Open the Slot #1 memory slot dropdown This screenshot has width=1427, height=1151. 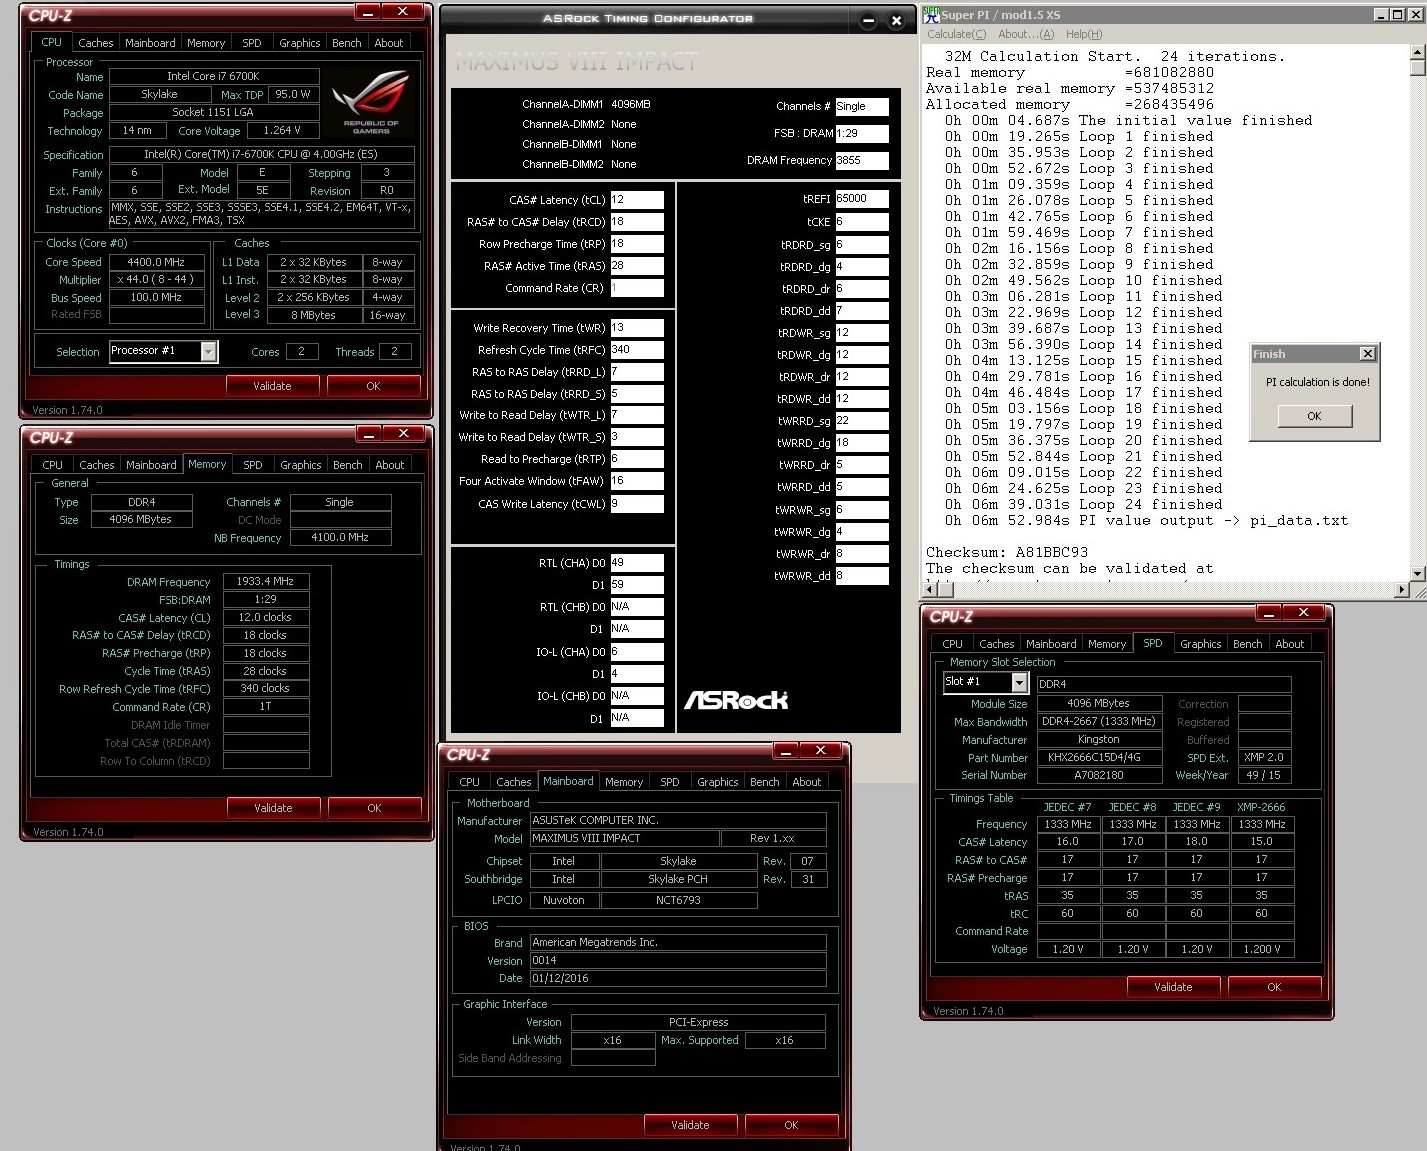[1019, 682]
